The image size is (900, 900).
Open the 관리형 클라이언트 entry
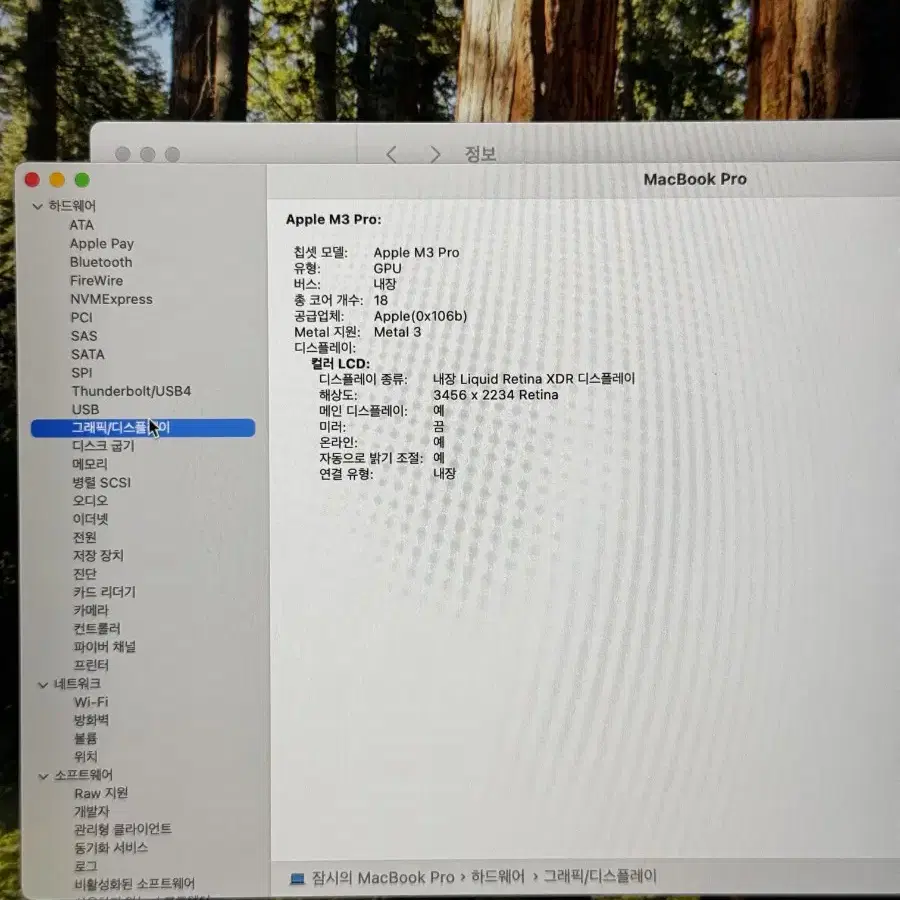point(123,829)
